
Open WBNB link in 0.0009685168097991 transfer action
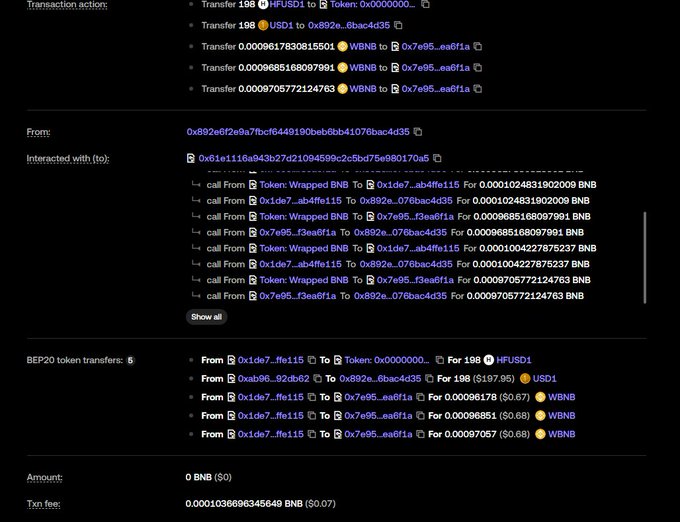[363, 68]
